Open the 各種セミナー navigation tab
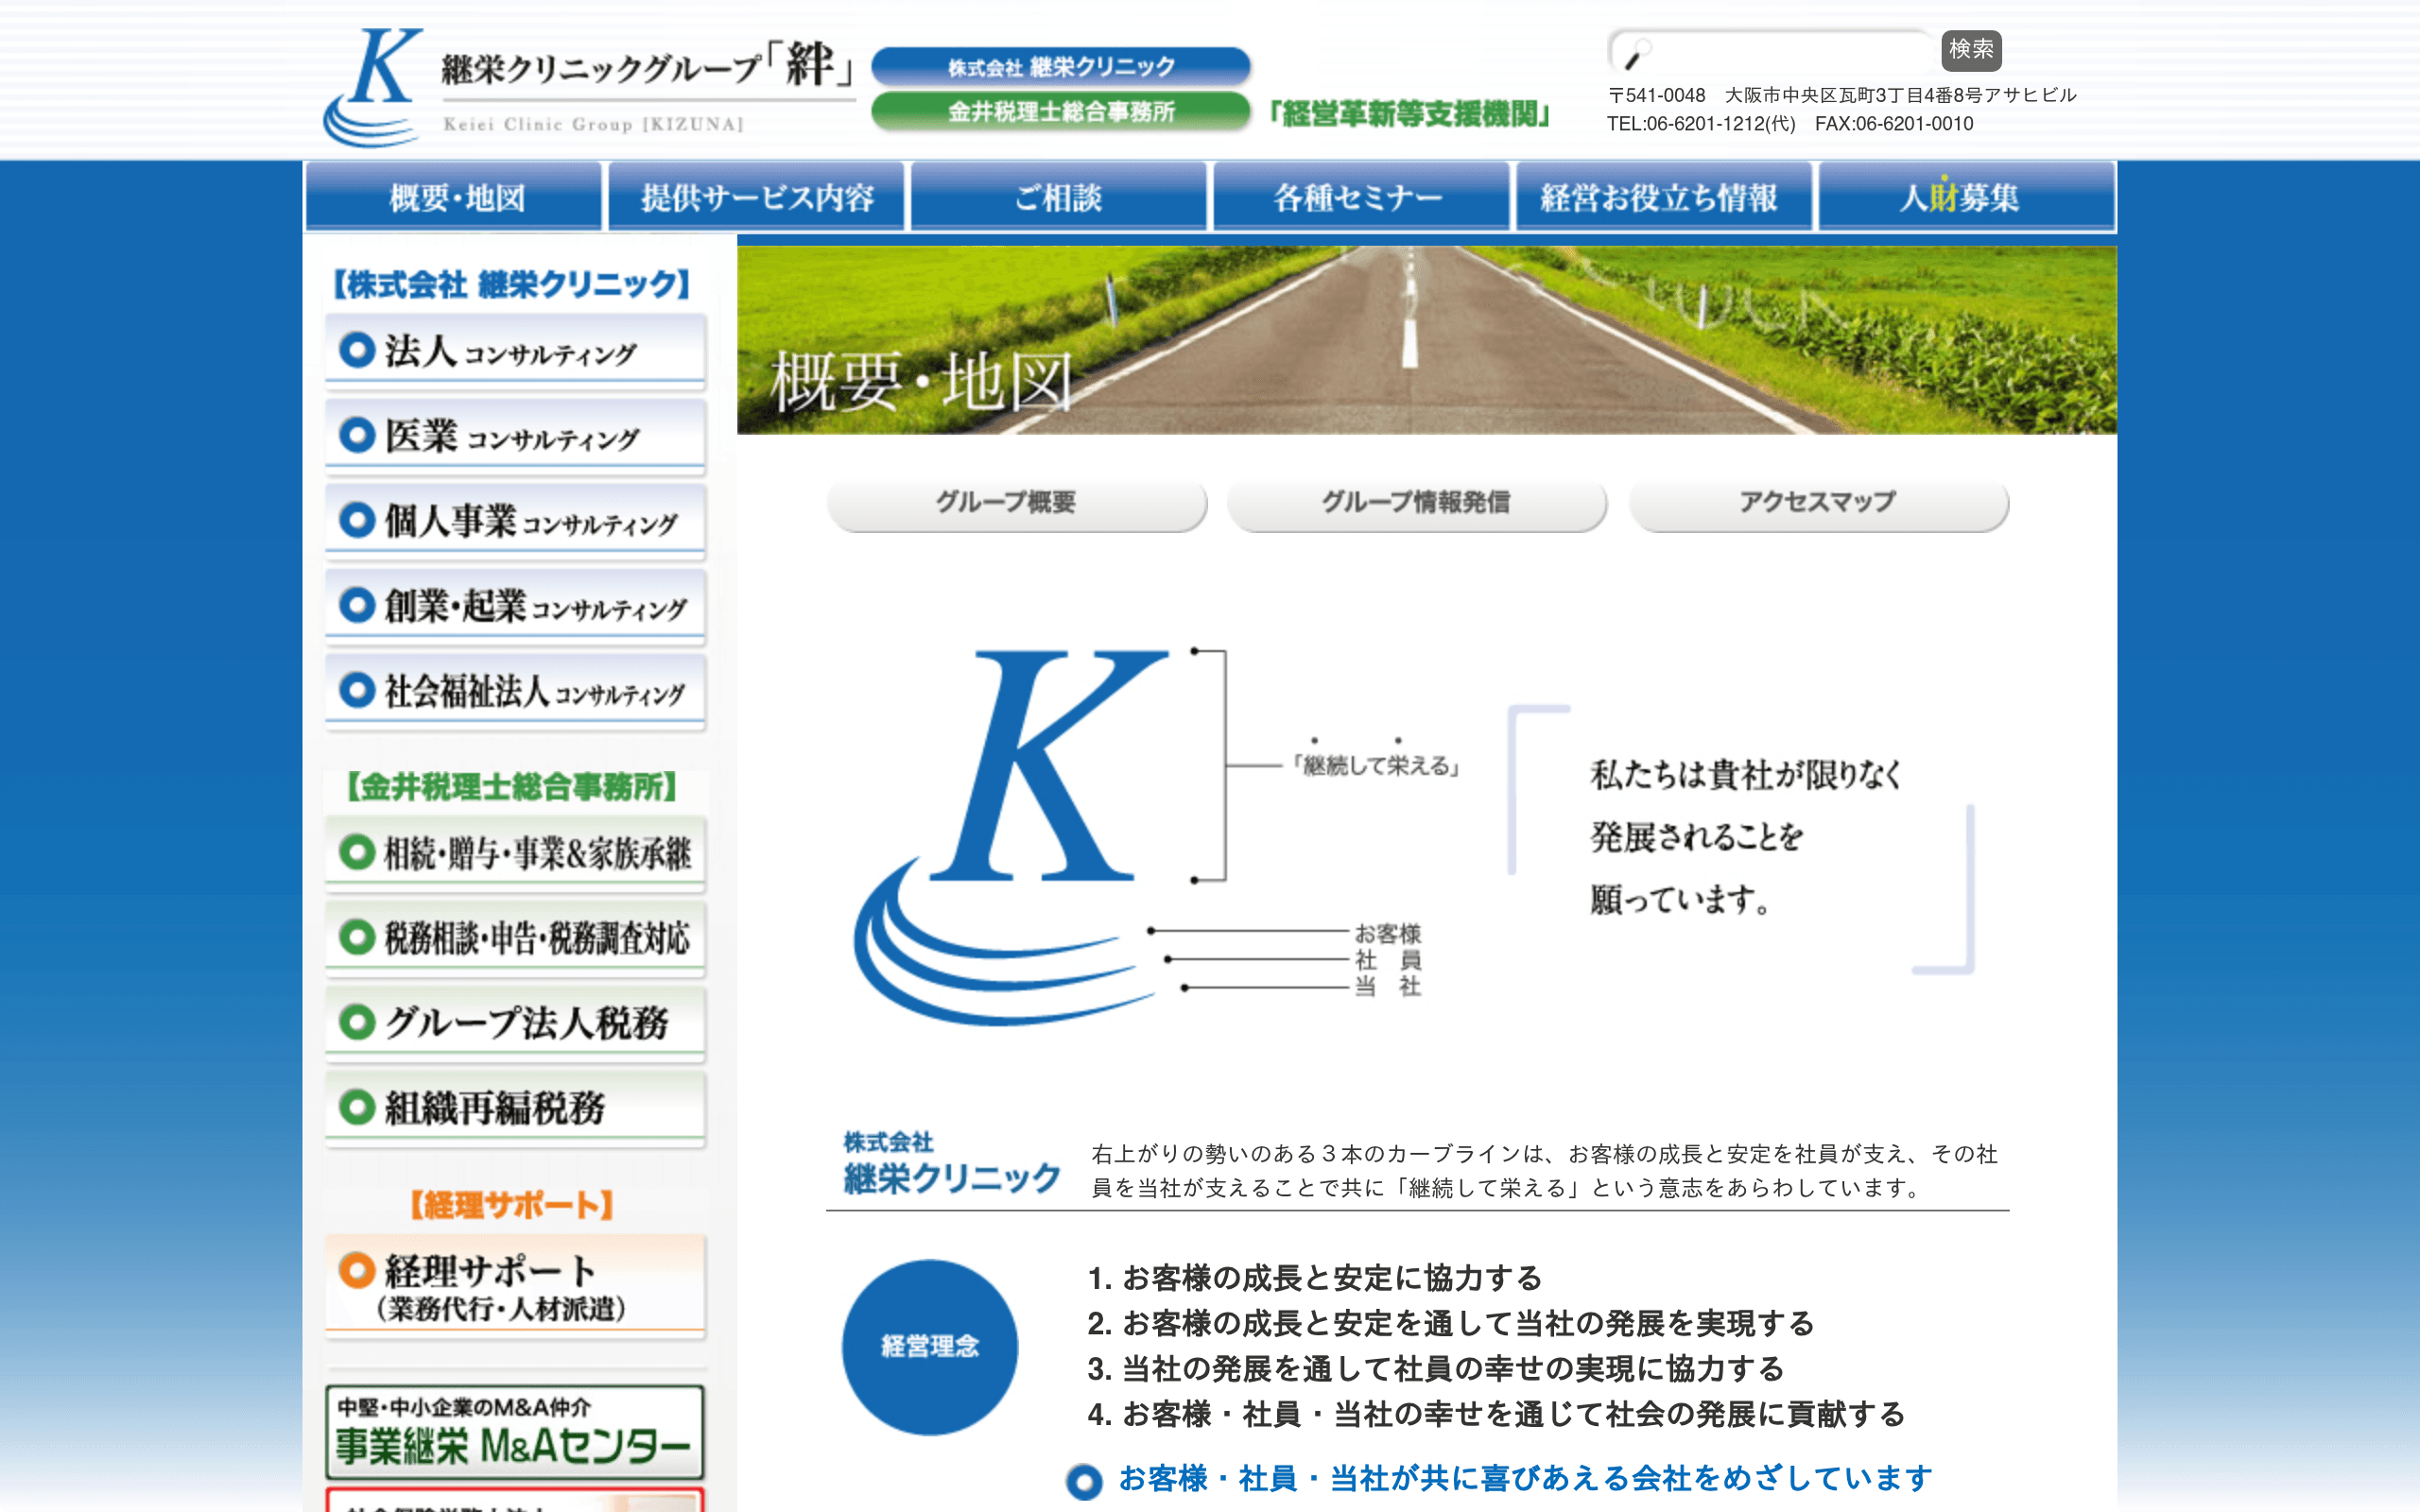The image size is (2420, 1512). click(1361, 197)
